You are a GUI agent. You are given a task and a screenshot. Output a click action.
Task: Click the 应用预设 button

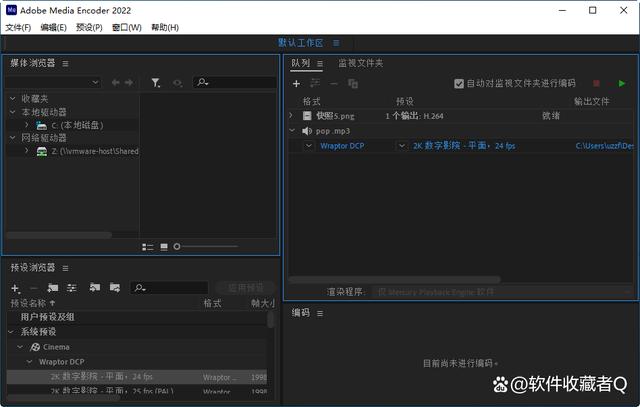[x=245, y=288]
